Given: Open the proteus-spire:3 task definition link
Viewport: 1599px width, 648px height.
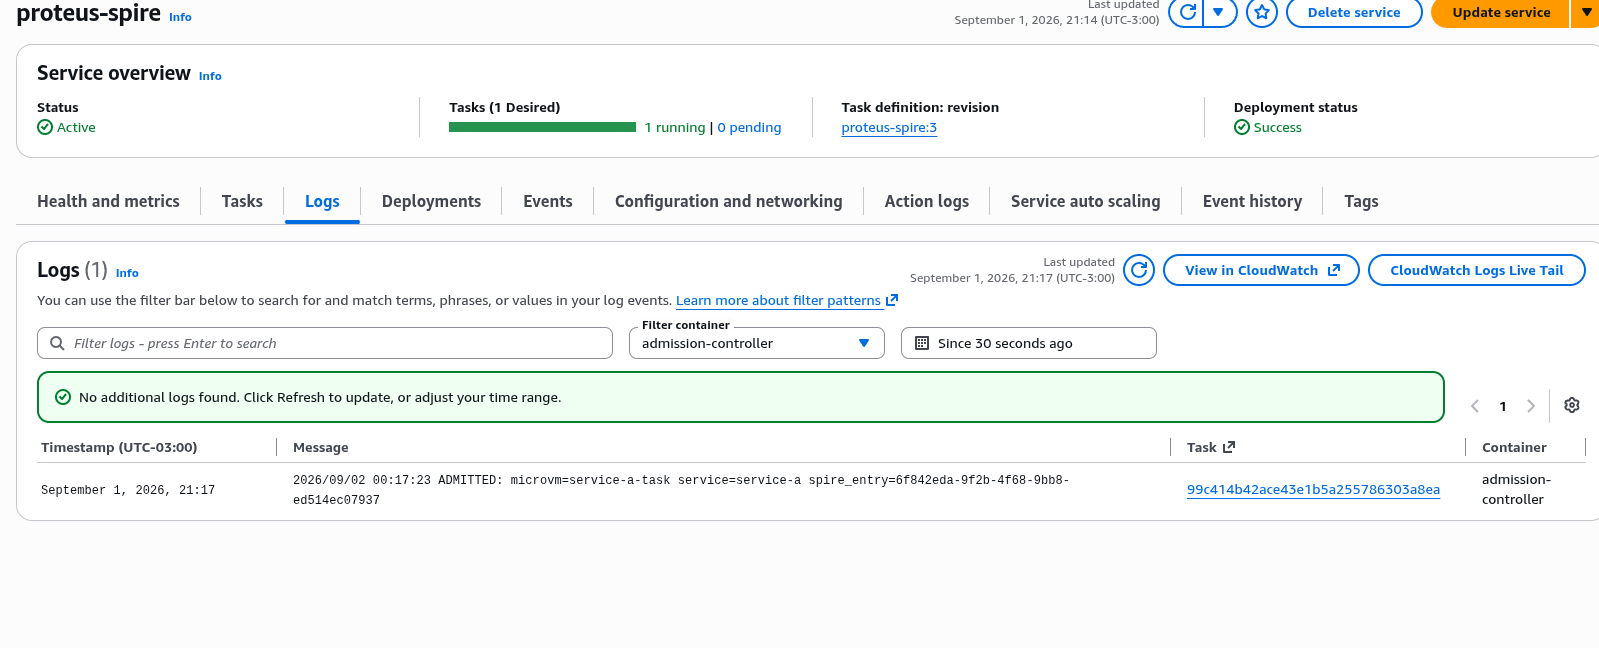Looking at the screenshot, I should coord(889,128).
